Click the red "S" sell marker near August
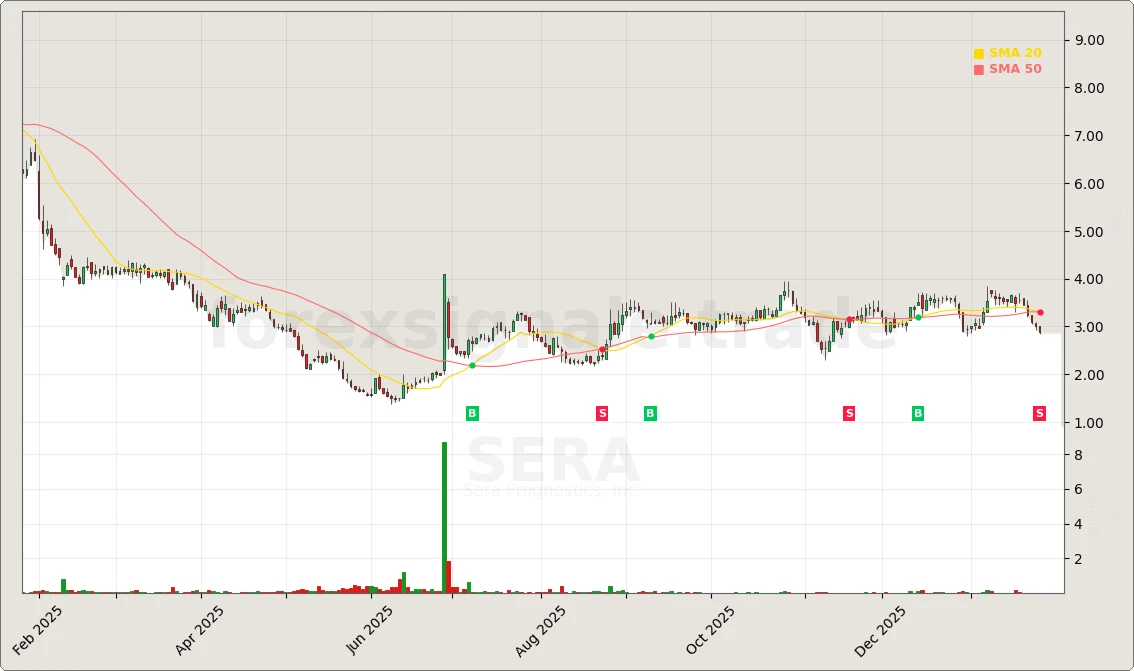The width and height of the screenshot is (1134, 671). click(x=602, y=413)
